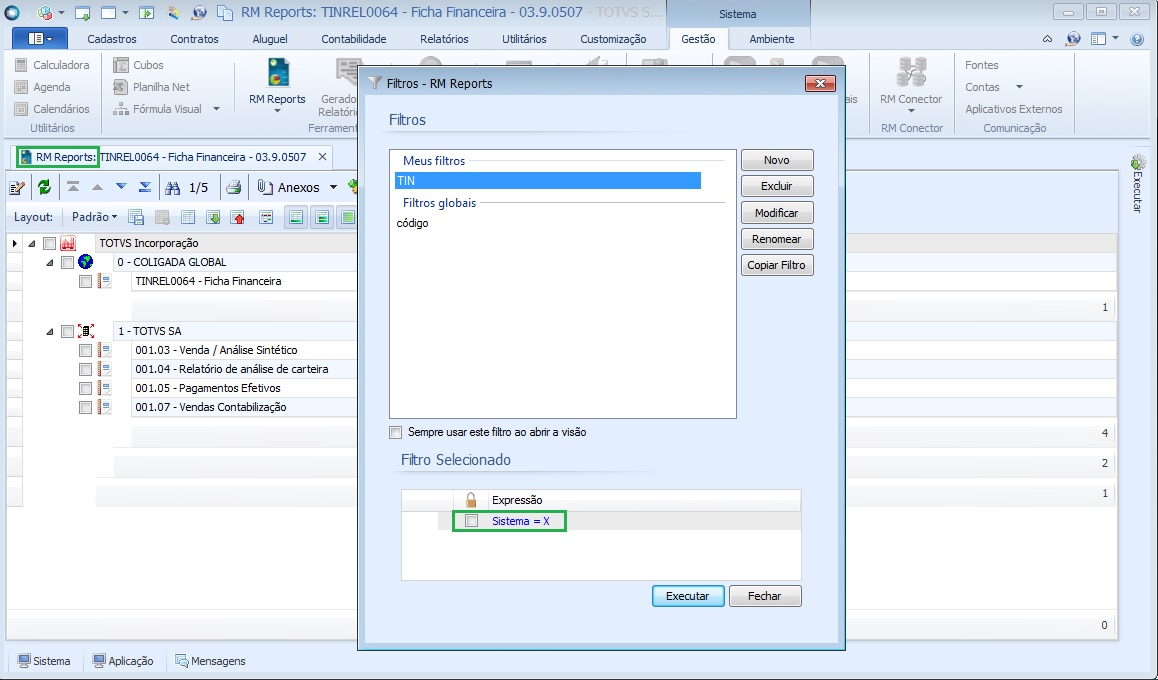Open the Ambiente ribbon tab

point(772,39)
